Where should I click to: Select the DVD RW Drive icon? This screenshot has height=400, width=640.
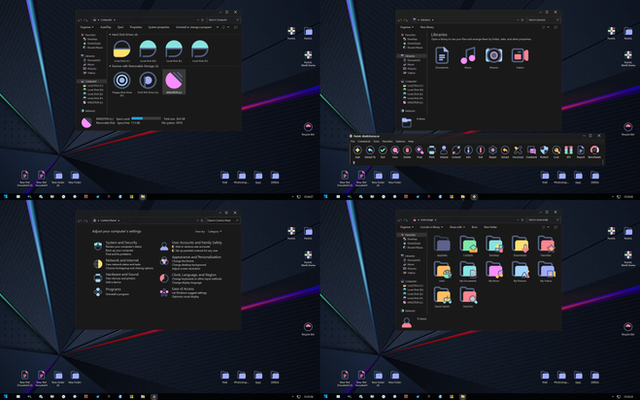[148, 80]
